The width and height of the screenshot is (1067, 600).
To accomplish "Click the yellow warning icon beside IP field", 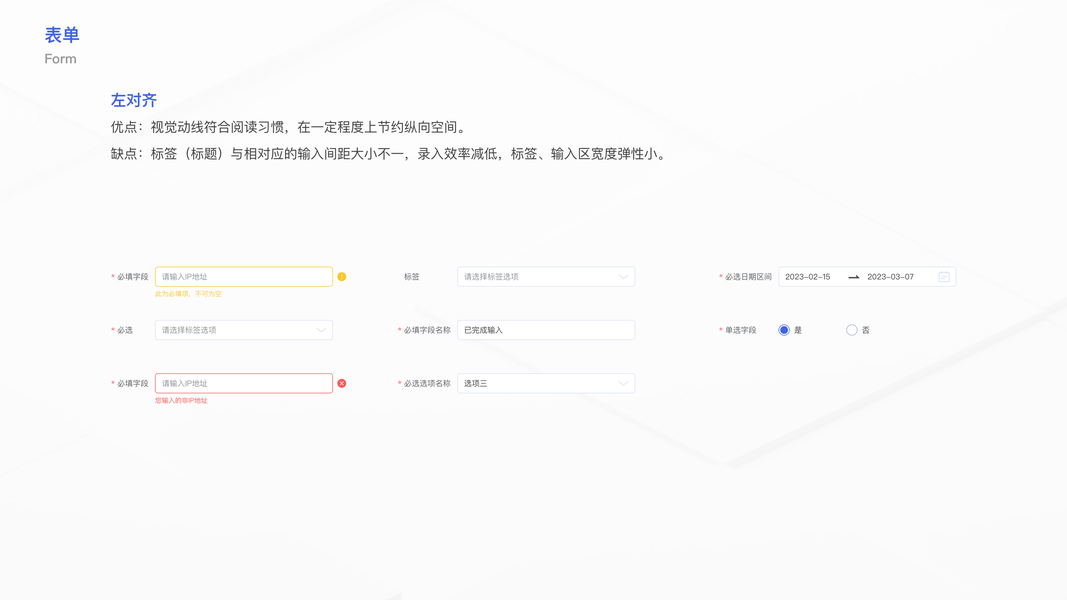I will [342, 277].
